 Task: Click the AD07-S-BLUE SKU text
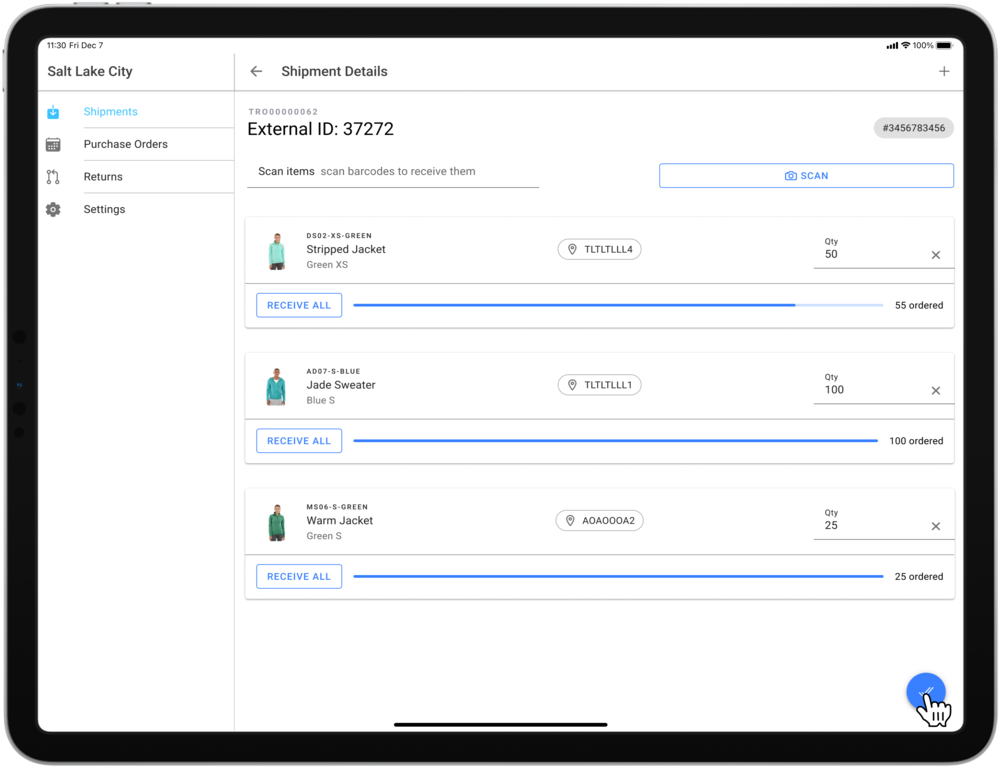333,371
